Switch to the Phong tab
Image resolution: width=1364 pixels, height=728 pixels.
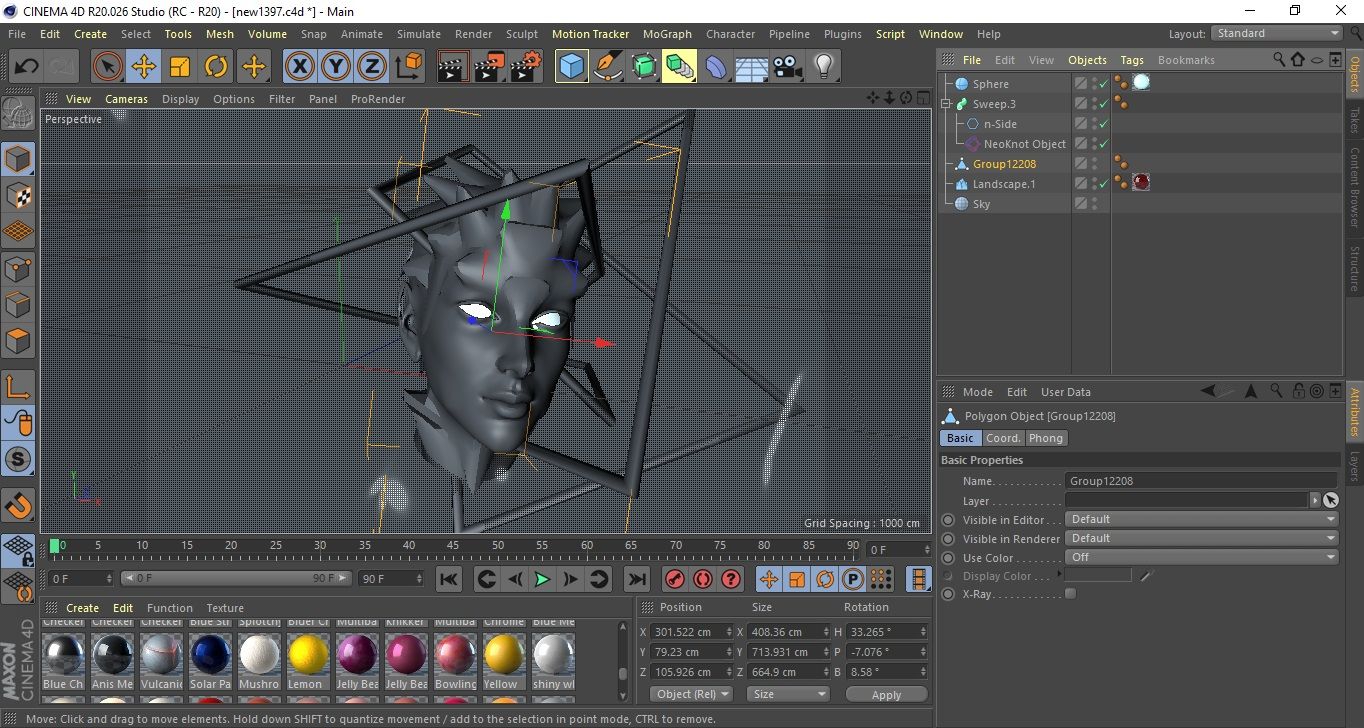click(x=1046, y=438)
